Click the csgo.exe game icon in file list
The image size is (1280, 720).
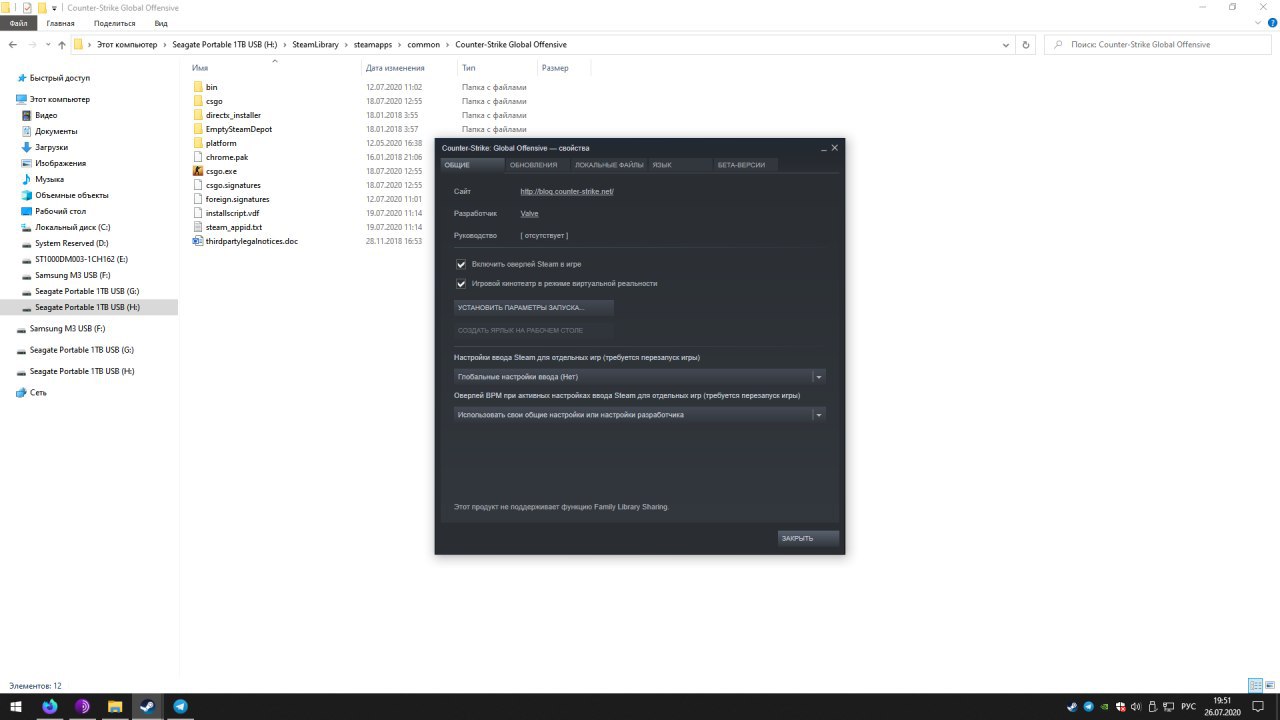click(x=198, y=171)
